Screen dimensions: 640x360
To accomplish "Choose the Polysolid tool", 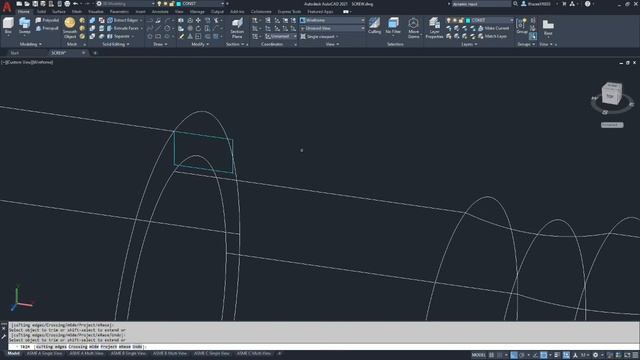I will click(x=47, y=20).
